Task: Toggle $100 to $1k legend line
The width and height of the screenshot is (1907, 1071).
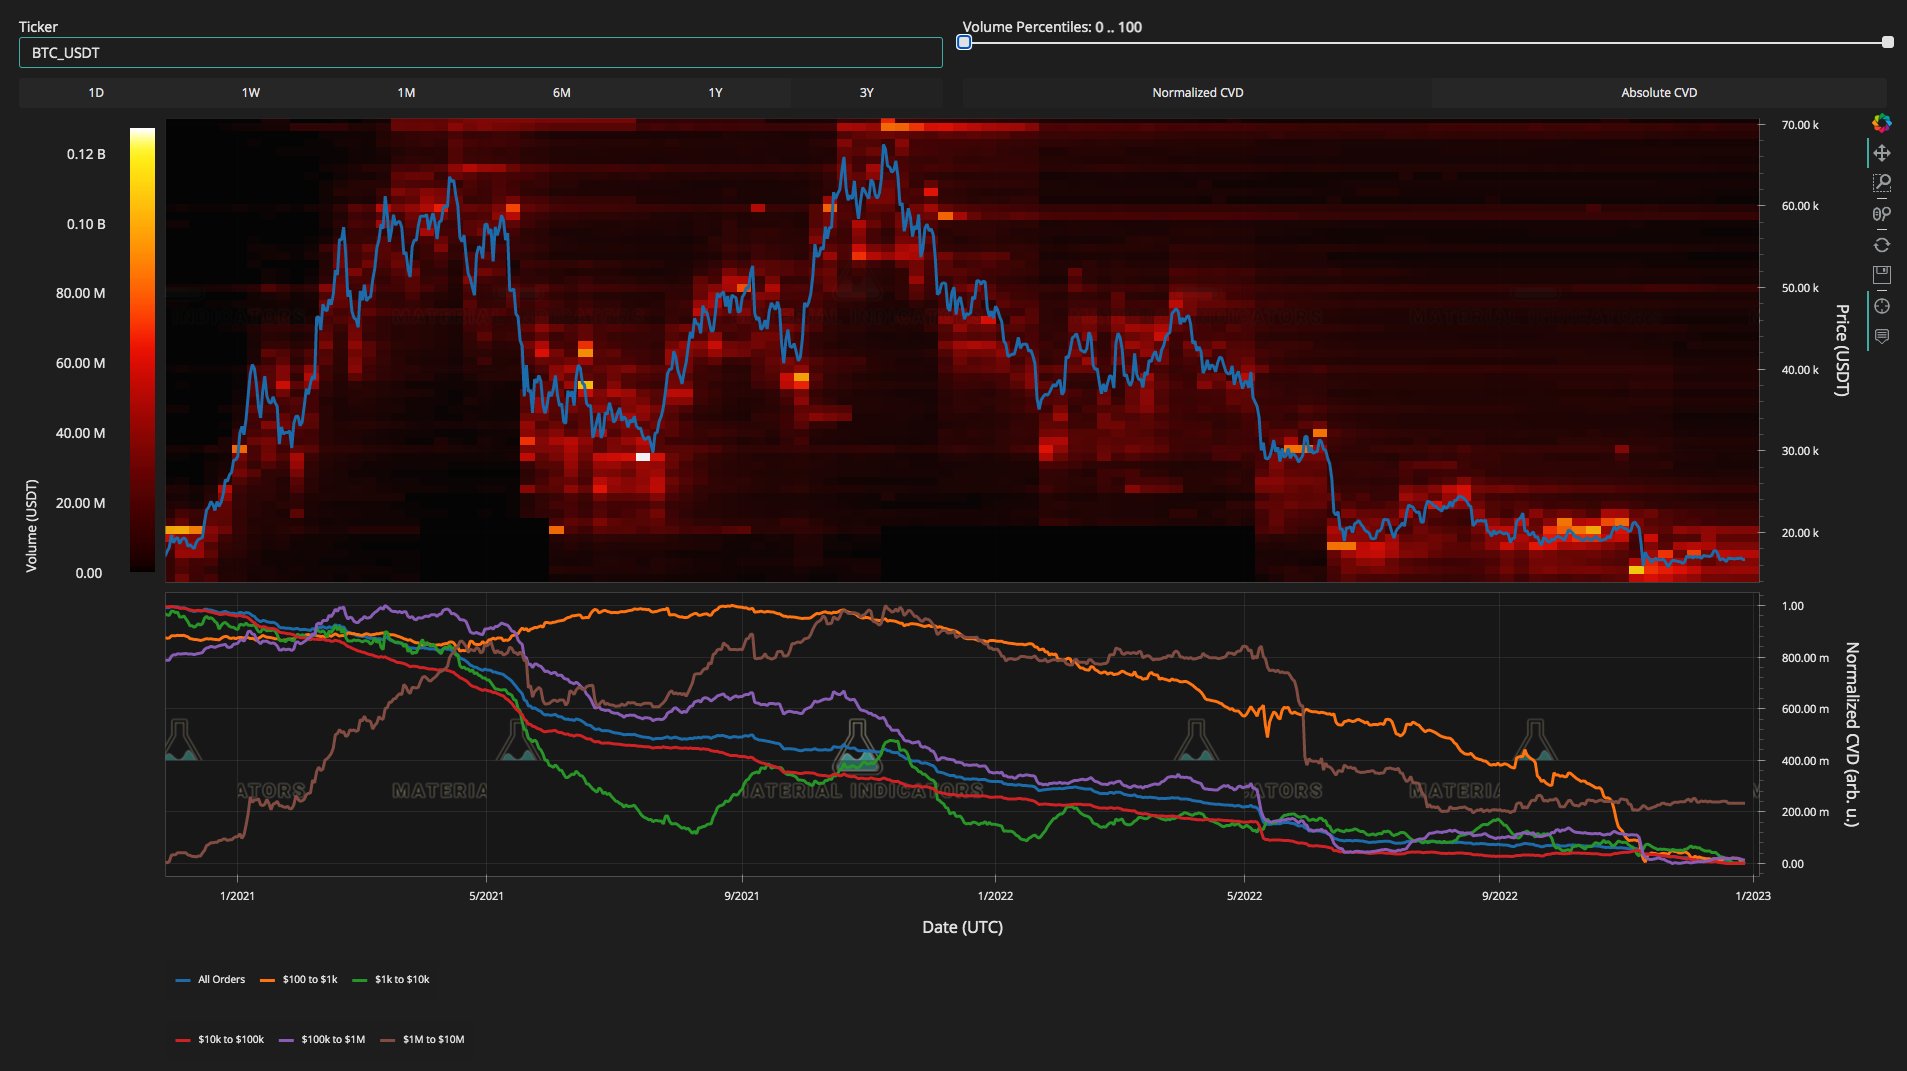Action: tap(299, 980)
